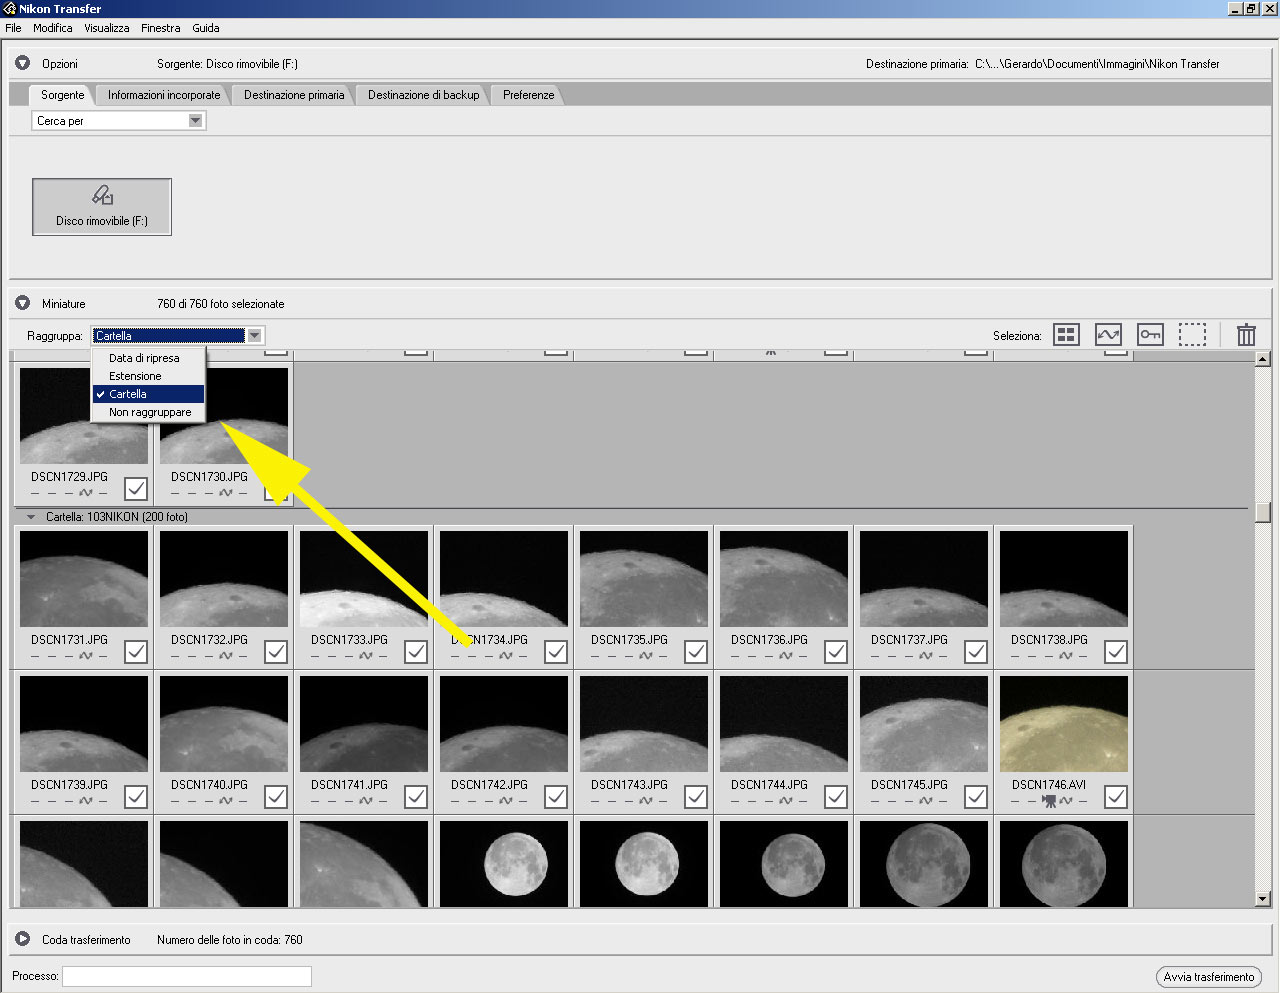Viewport: 1280px width, 993px height.
Task: Uncheck the DSCN1740.JPG checkbox
Action: 276,797
